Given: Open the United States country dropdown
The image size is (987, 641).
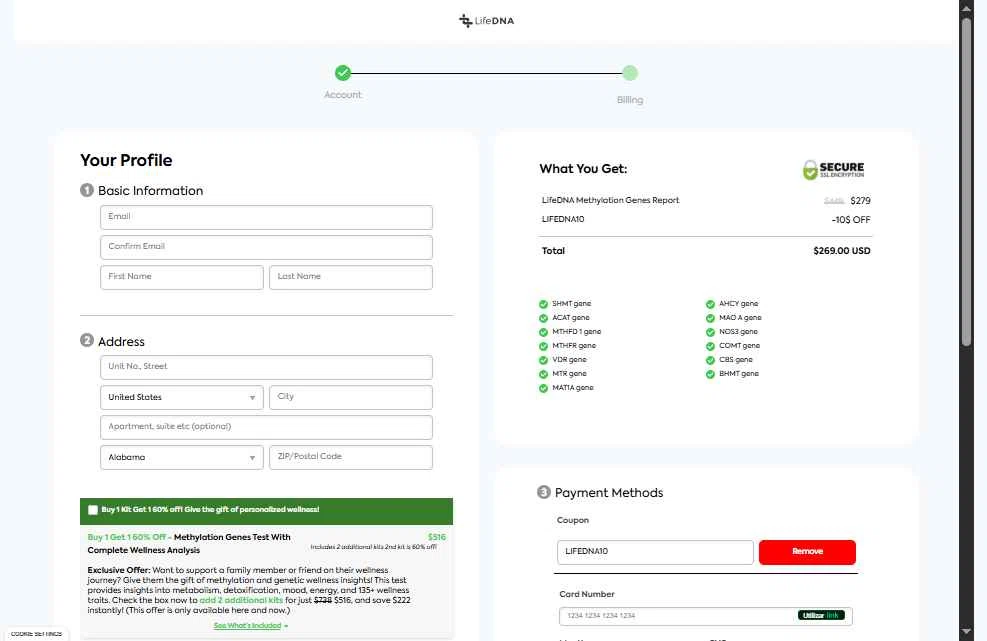Looking at the screenshot, I should click(x=181, y=397).
